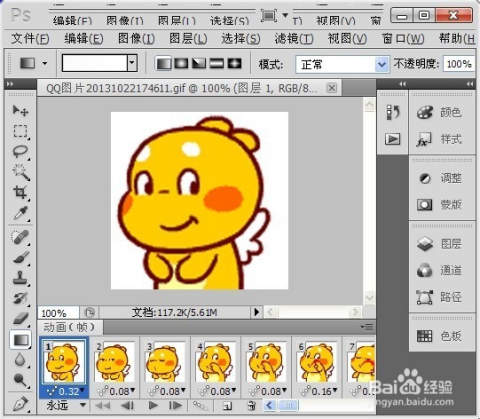Select the Spot Healing Brush tool
Image resolution: width=480 pixels, height=419 pixels.
click(20, 237)
